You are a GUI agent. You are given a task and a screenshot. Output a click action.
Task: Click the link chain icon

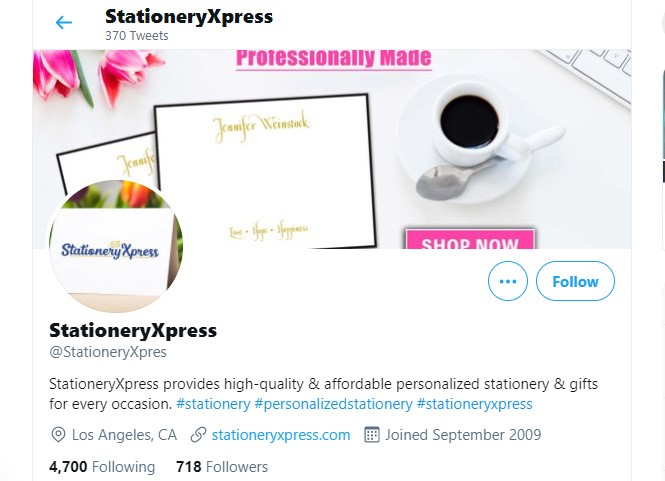198,435
